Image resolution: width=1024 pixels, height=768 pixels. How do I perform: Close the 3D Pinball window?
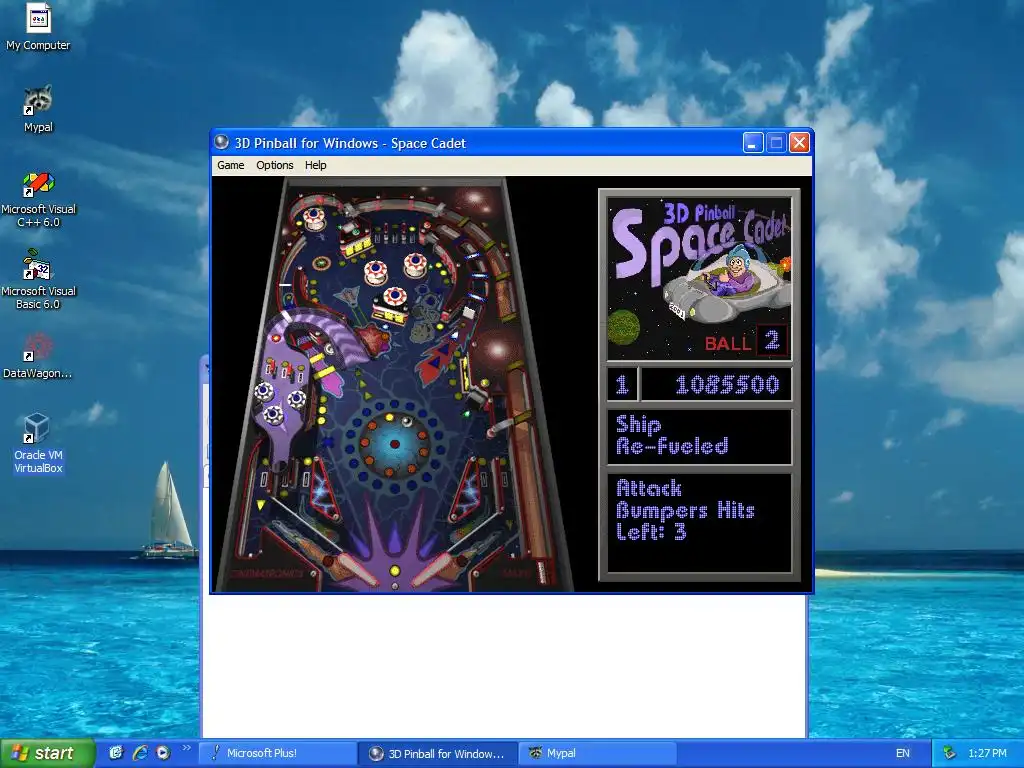point(799,142)
